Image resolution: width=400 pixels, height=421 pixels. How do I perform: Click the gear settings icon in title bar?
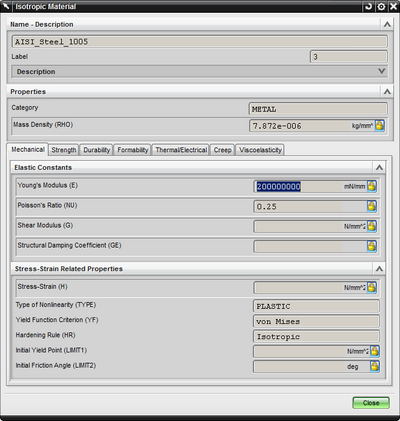coord(381,6)
